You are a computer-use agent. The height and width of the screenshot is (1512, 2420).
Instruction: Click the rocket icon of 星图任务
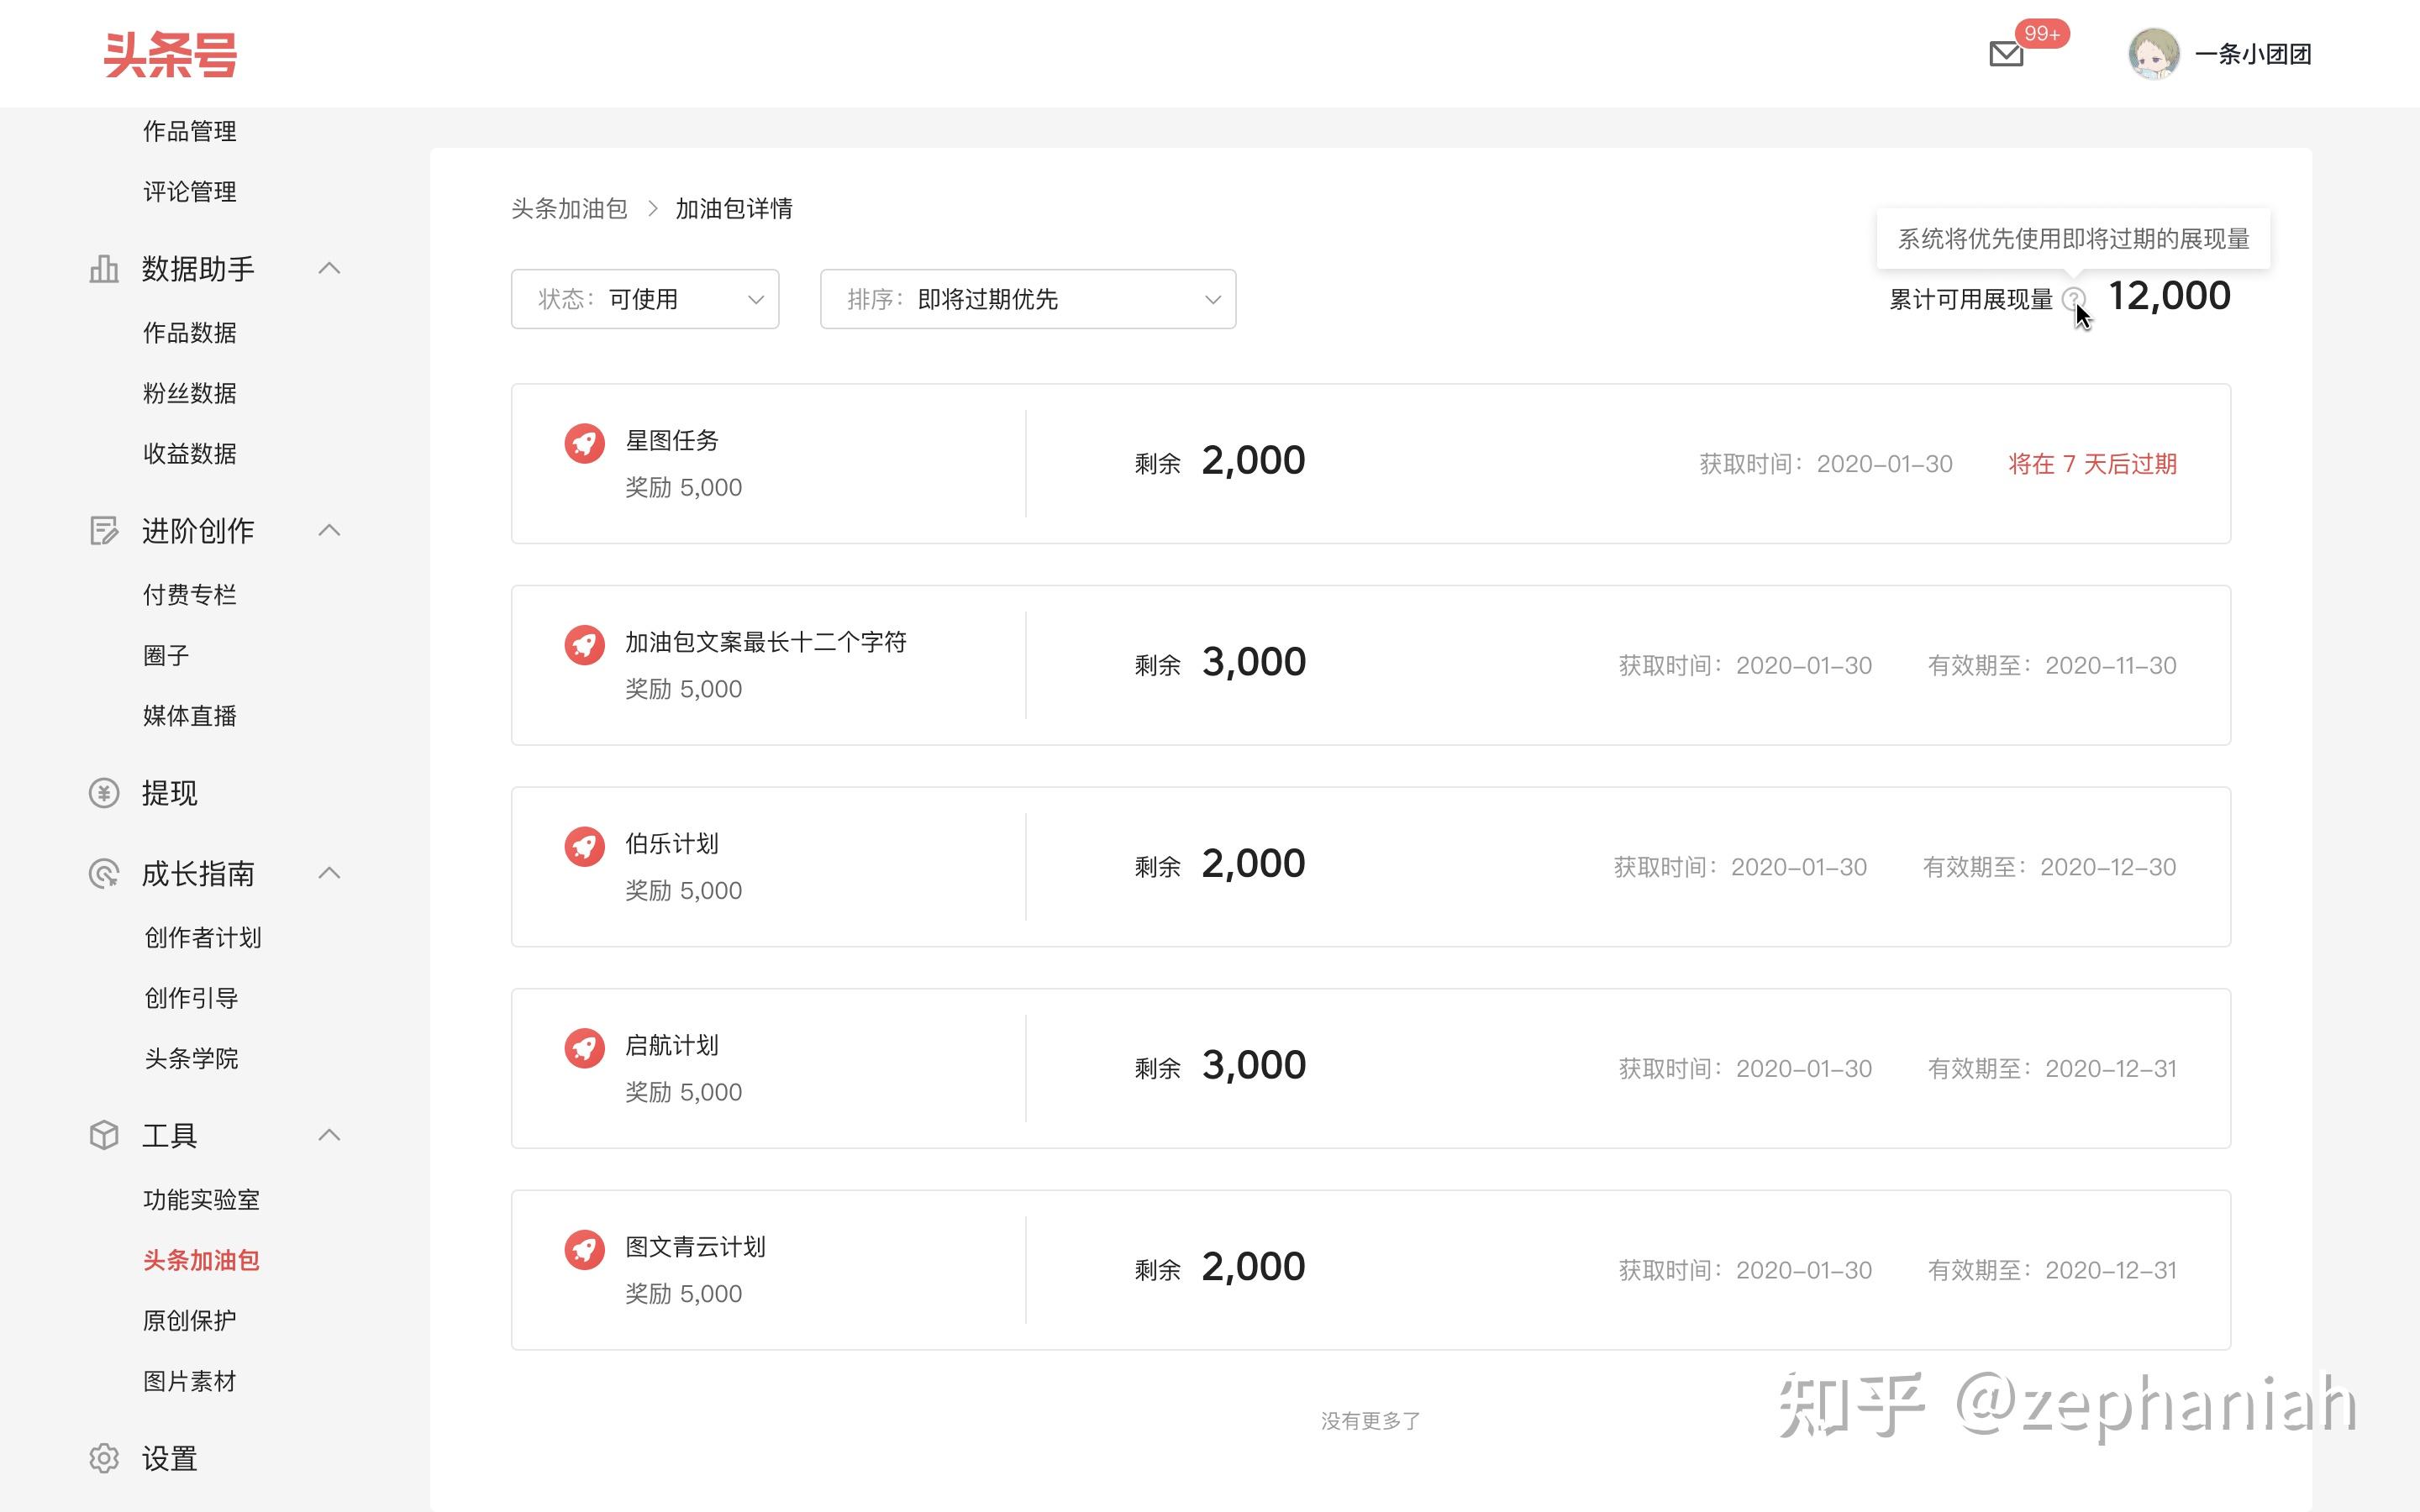(x=584, y=443)
